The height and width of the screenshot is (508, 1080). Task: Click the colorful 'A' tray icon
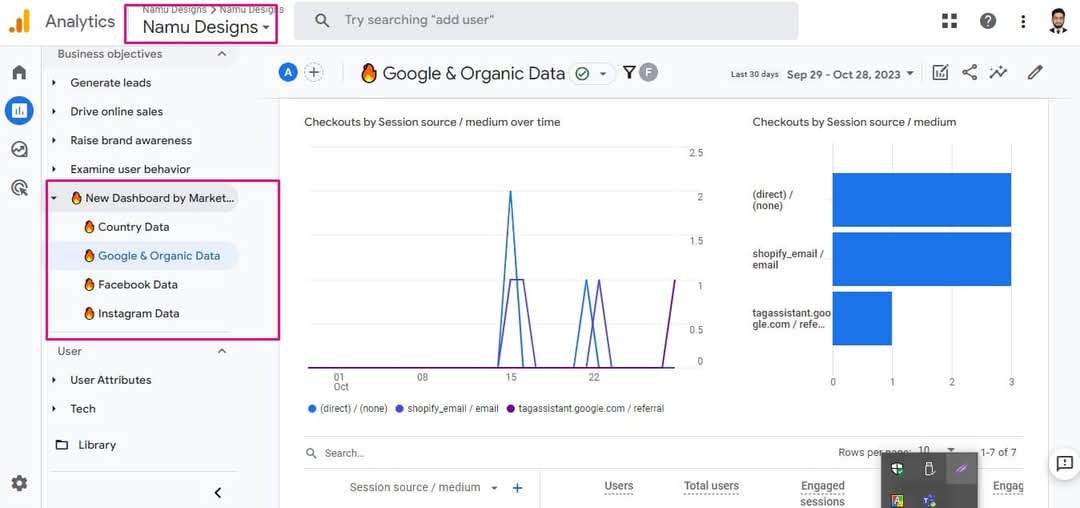point(897,500)
